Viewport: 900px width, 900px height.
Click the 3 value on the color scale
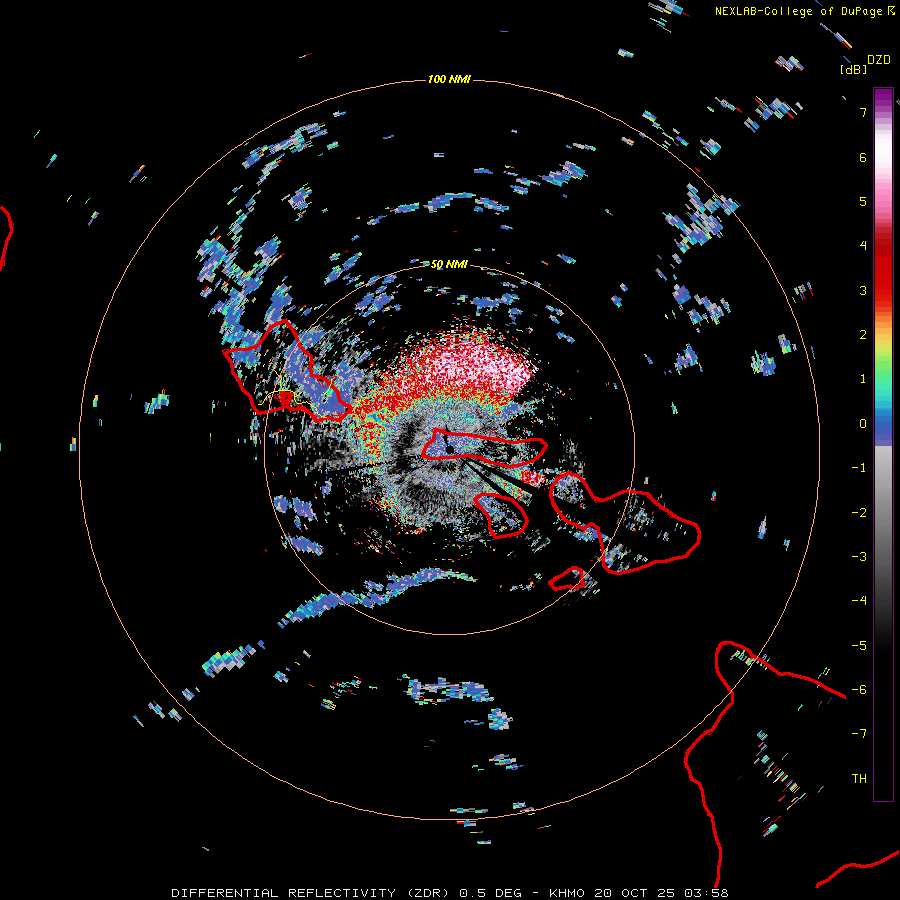pos(863,290)
